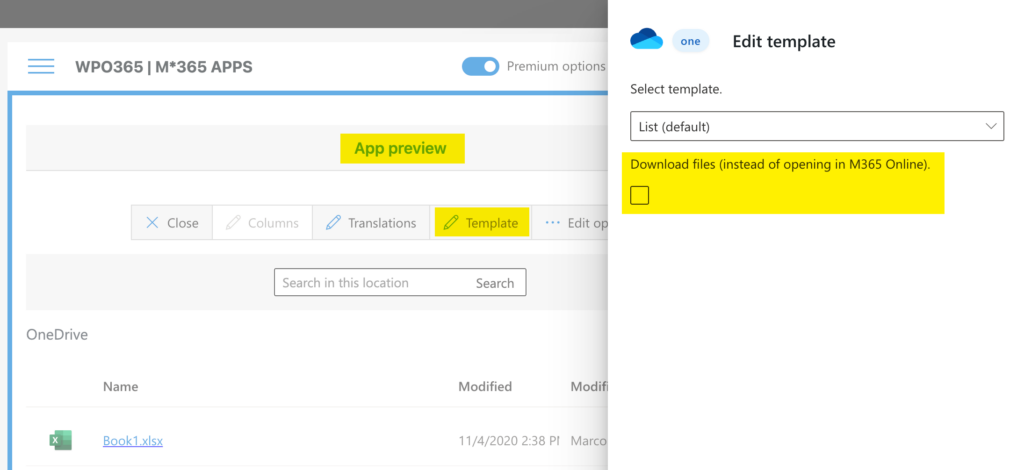Open the Translations toolbar item
This screenshot has width=1024, height=470.
370,223
